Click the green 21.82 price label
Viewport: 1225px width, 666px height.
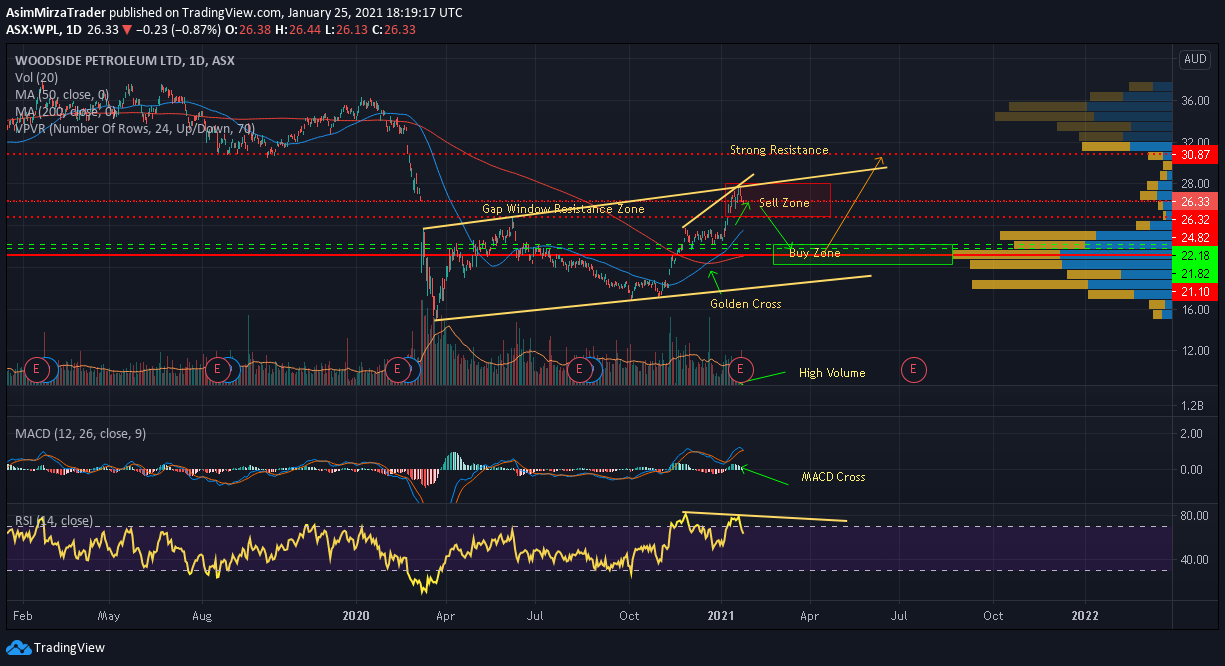coord(1195,274)
